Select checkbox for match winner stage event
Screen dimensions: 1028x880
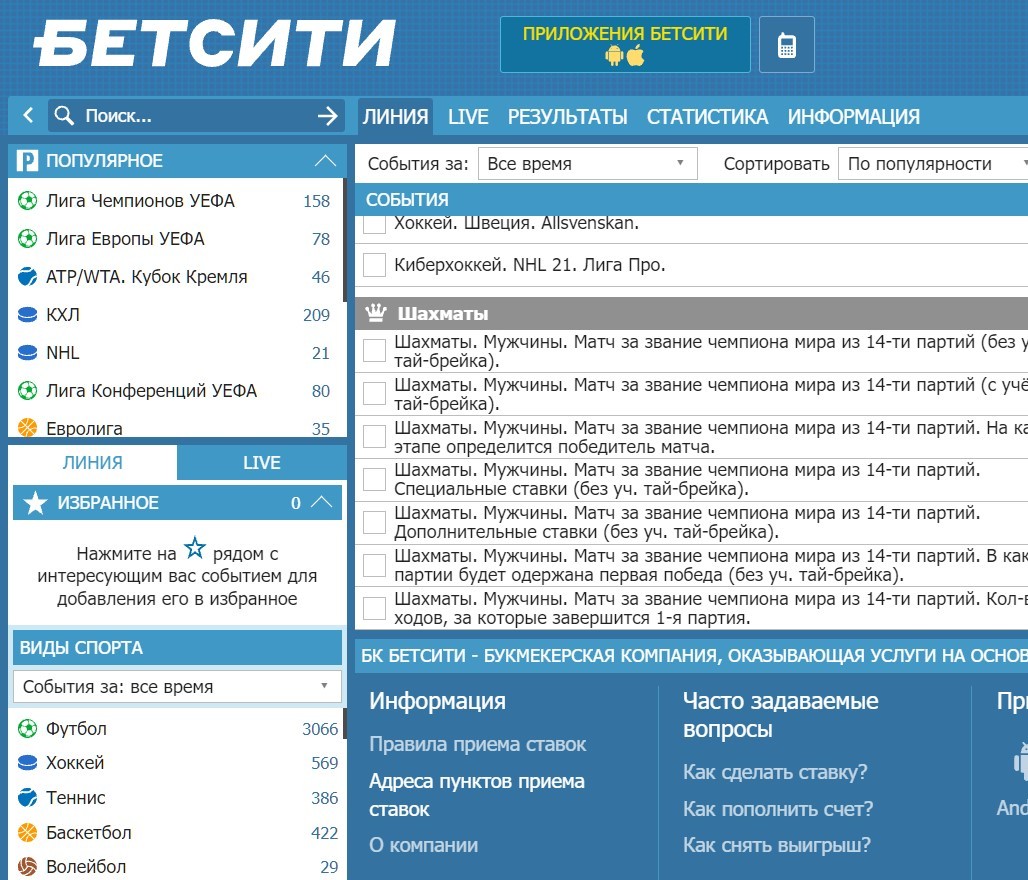pos(374,437)
